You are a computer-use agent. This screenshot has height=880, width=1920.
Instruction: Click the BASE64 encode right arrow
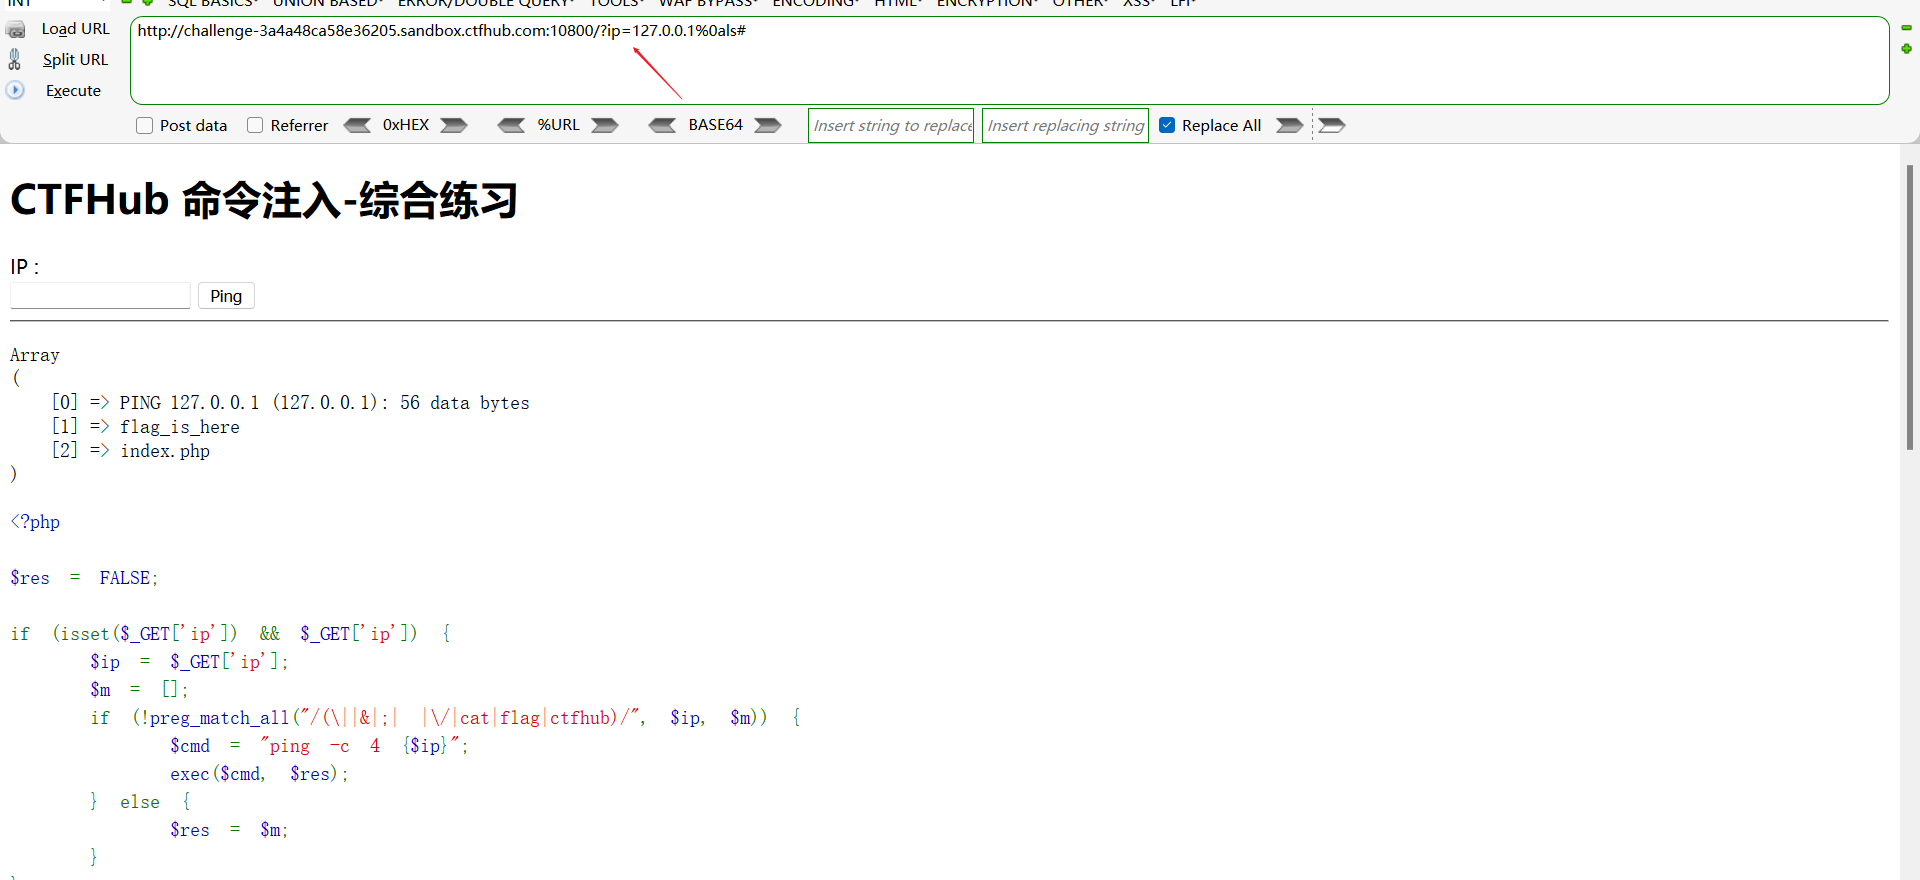768,125
